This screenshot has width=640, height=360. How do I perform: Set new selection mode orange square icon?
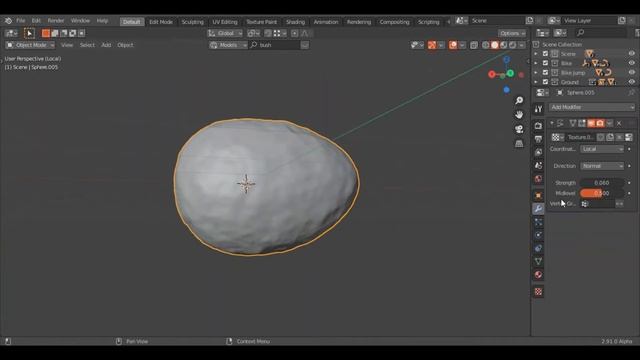tap(46, 33)
